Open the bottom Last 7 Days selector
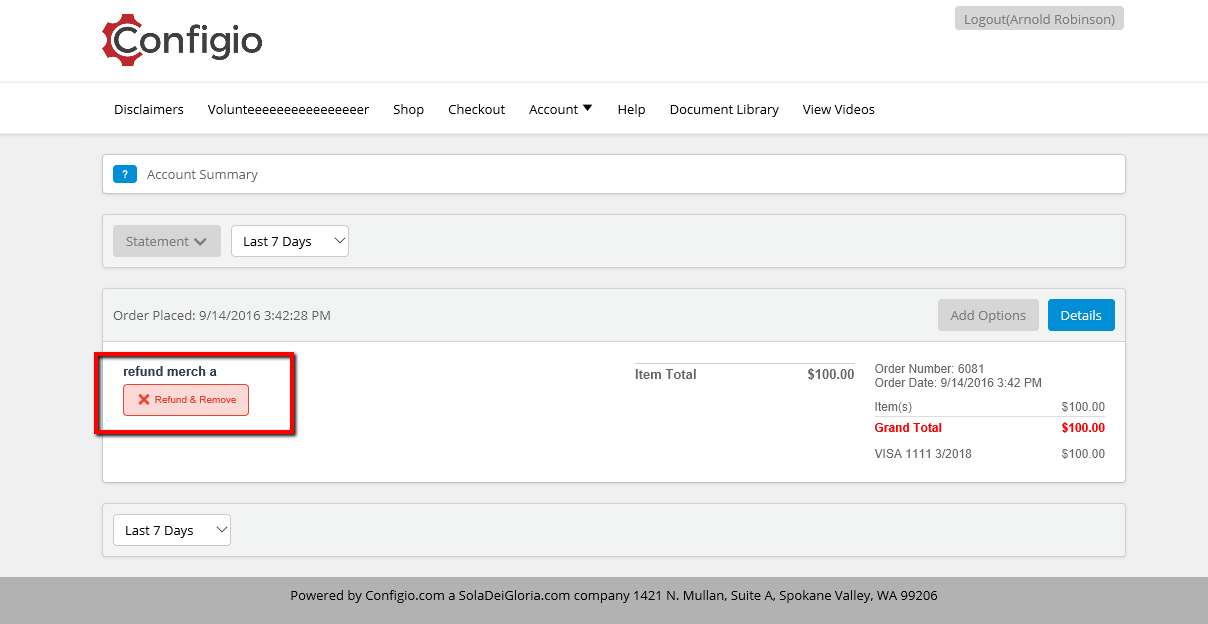Screen dimensions: 1208x624 tap(172, 530)
